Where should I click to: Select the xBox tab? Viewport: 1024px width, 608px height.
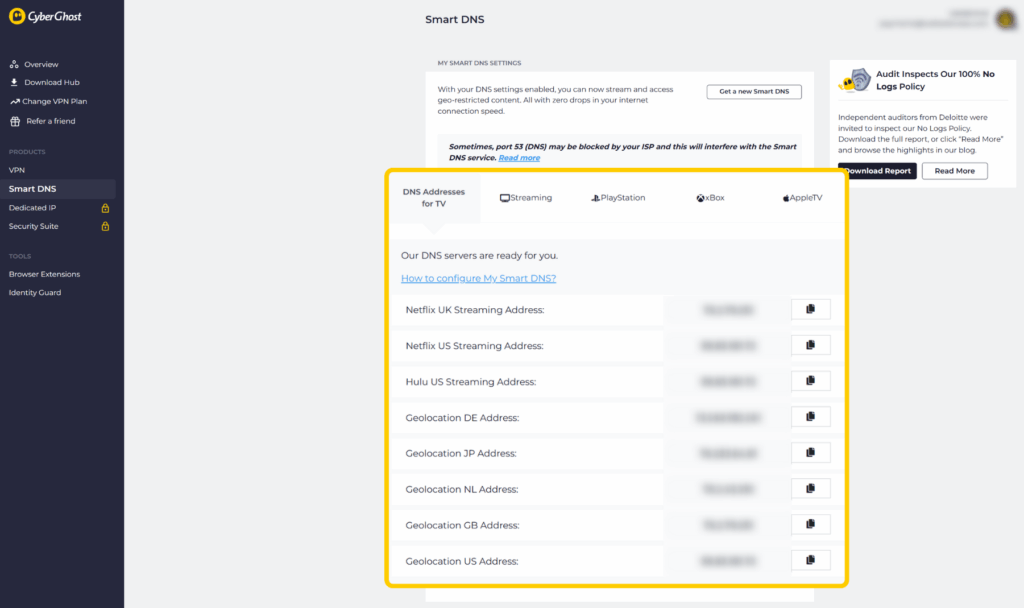tap(710, 198)
